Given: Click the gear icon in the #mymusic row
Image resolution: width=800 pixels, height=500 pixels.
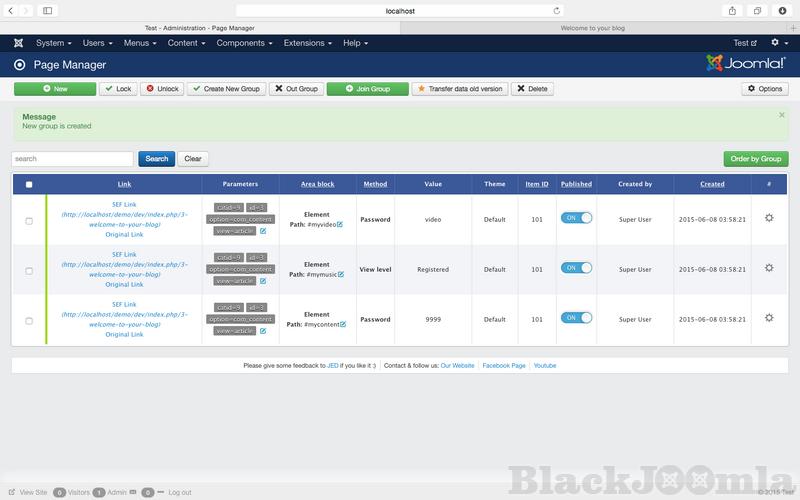Looking at the screenshot, I should (x=768, y=268).
